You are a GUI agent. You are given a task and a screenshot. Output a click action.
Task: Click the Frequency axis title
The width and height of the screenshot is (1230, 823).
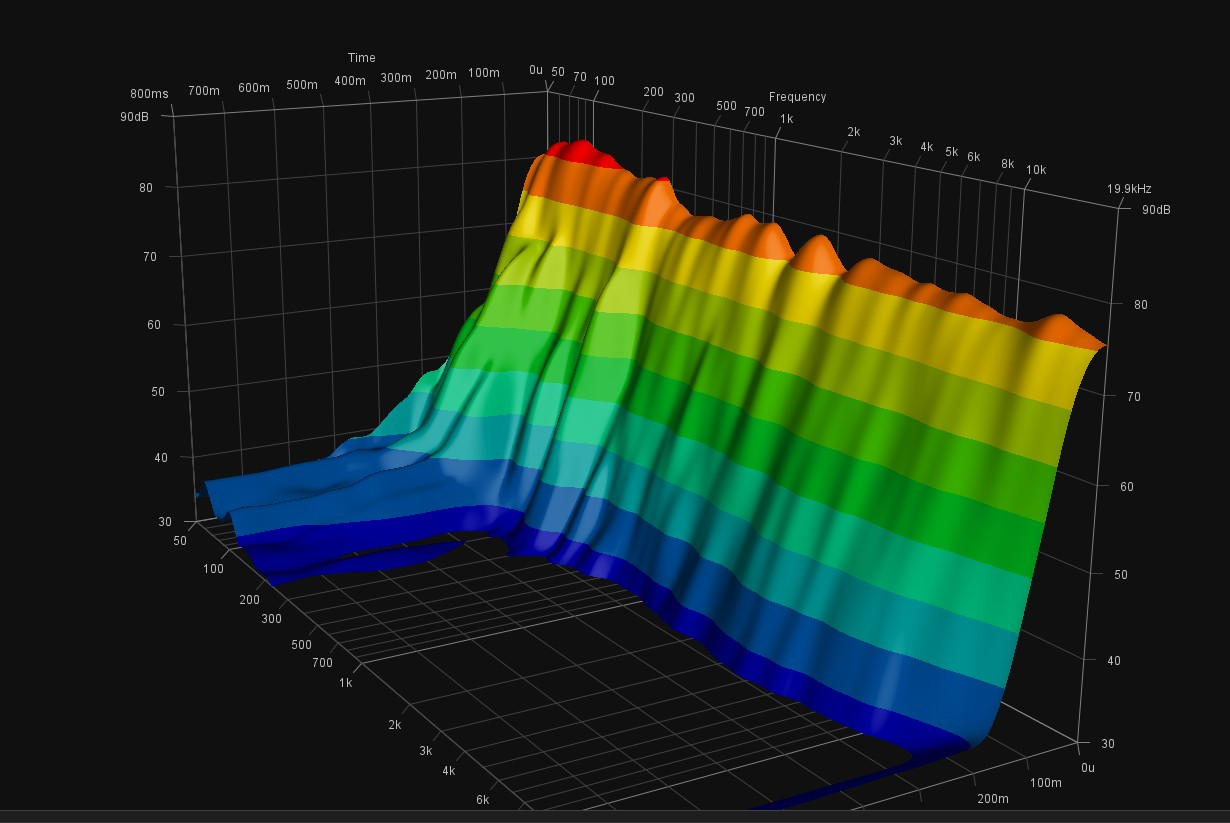click(x=797, y=97)
